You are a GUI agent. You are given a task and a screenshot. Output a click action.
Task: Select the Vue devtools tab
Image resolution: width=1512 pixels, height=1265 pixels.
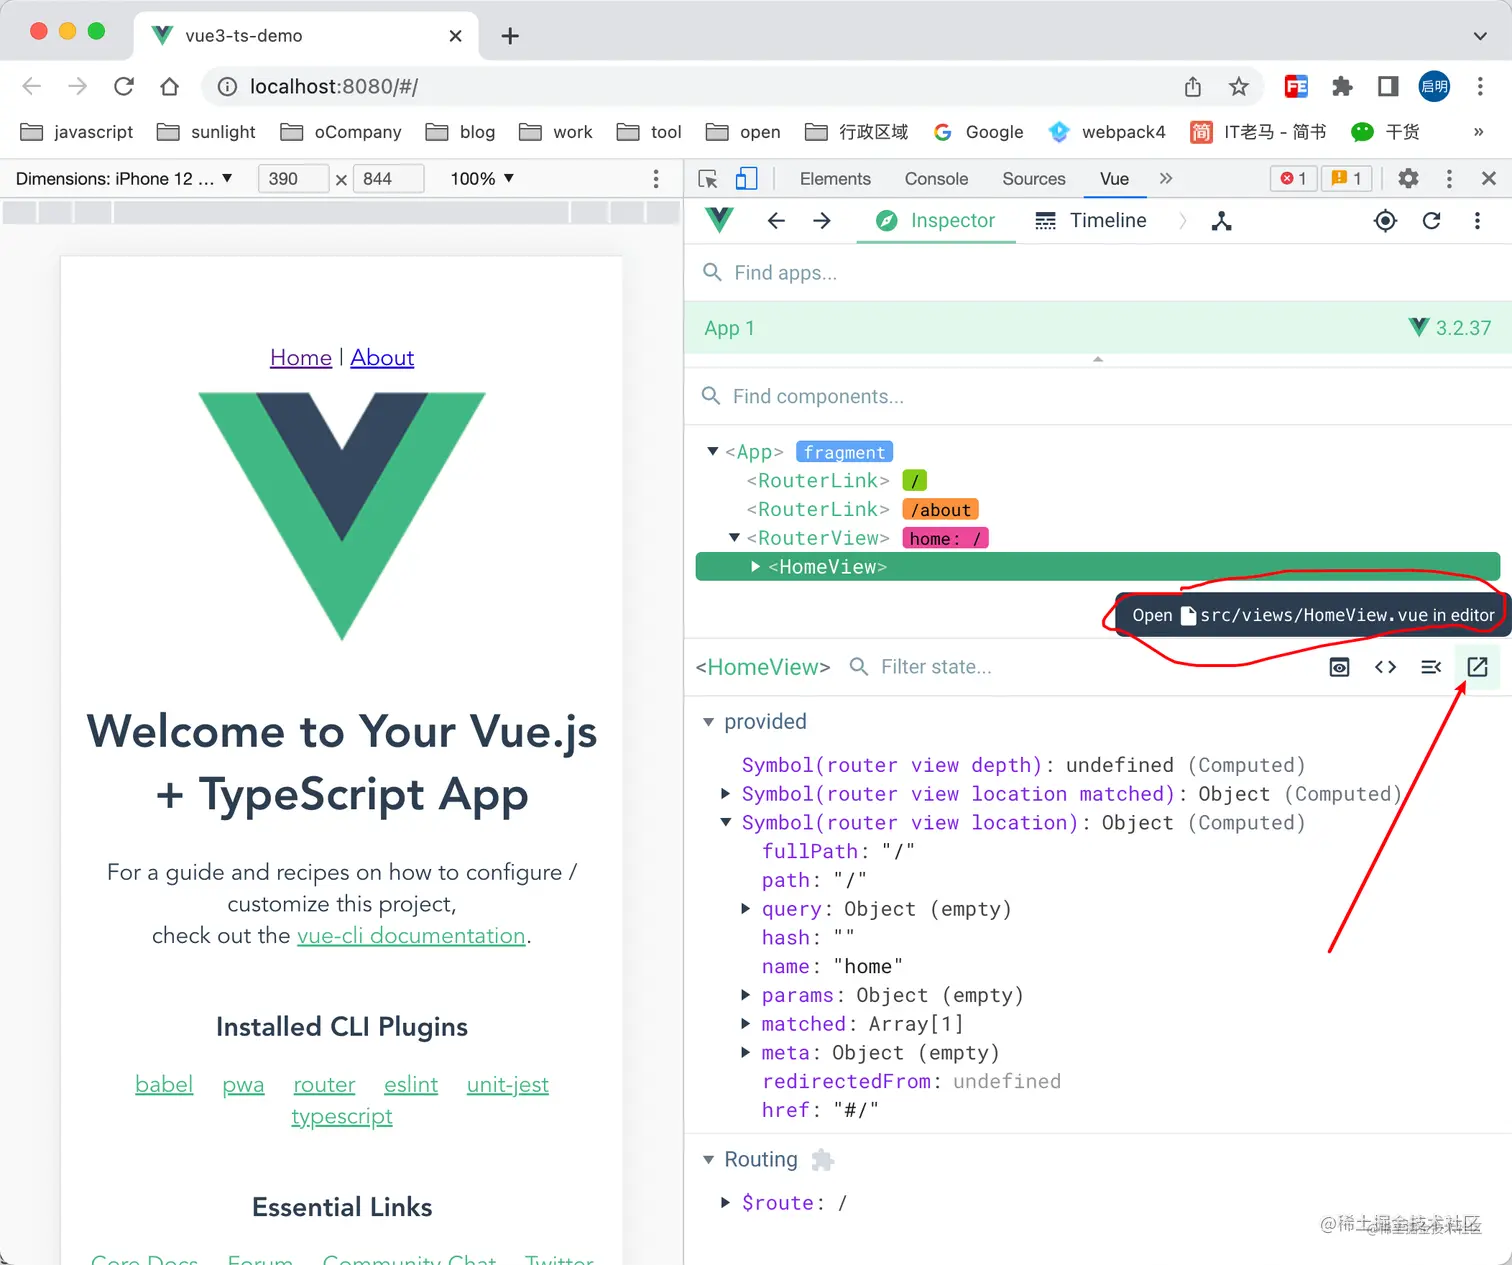coord(1114,179)
